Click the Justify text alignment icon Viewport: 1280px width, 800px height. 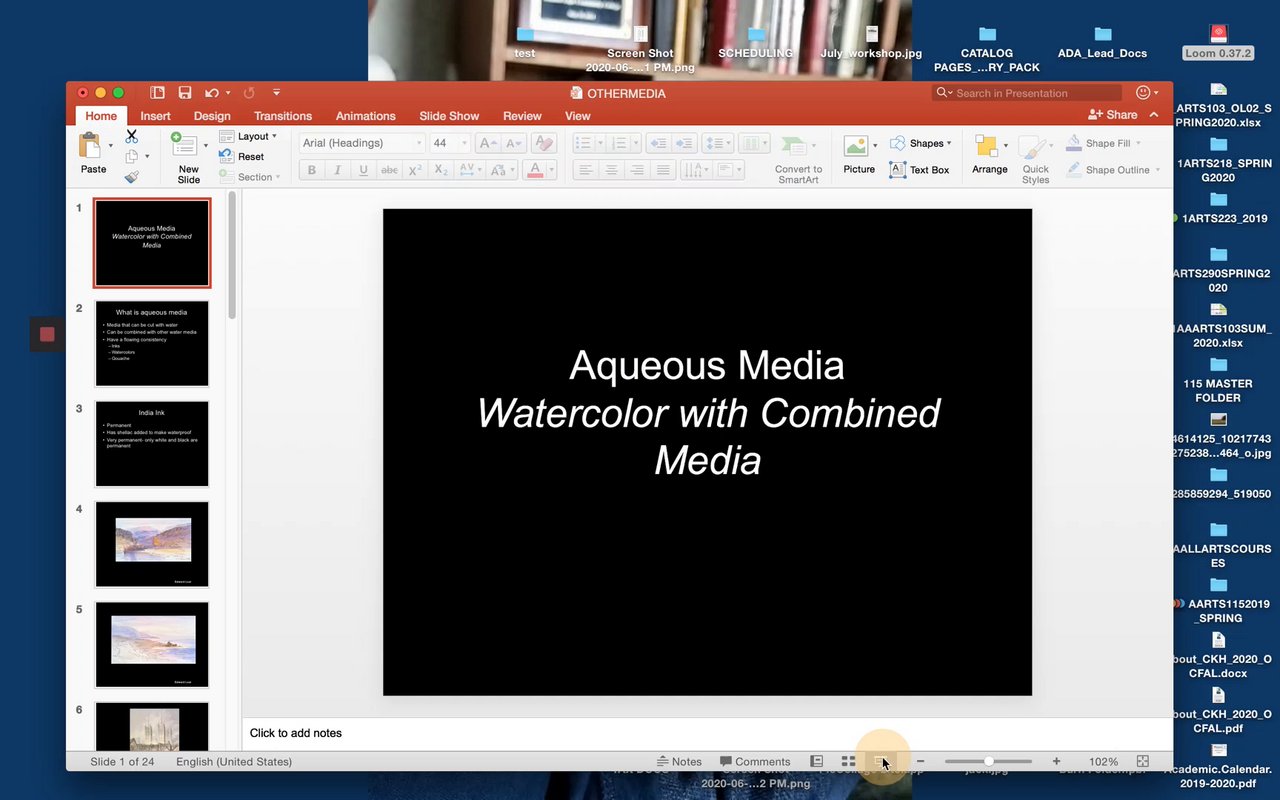(x=662, y=170)
